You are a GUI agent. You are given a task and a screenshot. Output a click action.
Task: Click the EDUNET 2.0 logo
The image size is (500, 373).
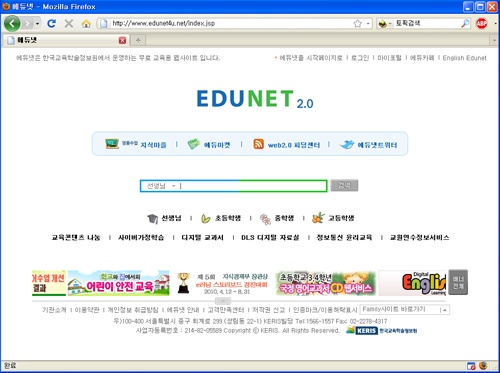click(255, 99)
